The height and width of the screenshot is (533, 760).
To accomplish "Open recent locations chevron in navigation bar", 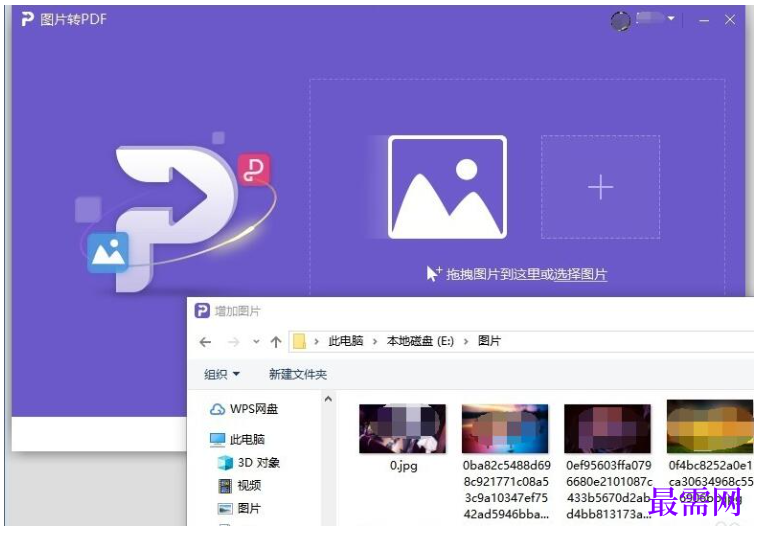I will [256, 342].
